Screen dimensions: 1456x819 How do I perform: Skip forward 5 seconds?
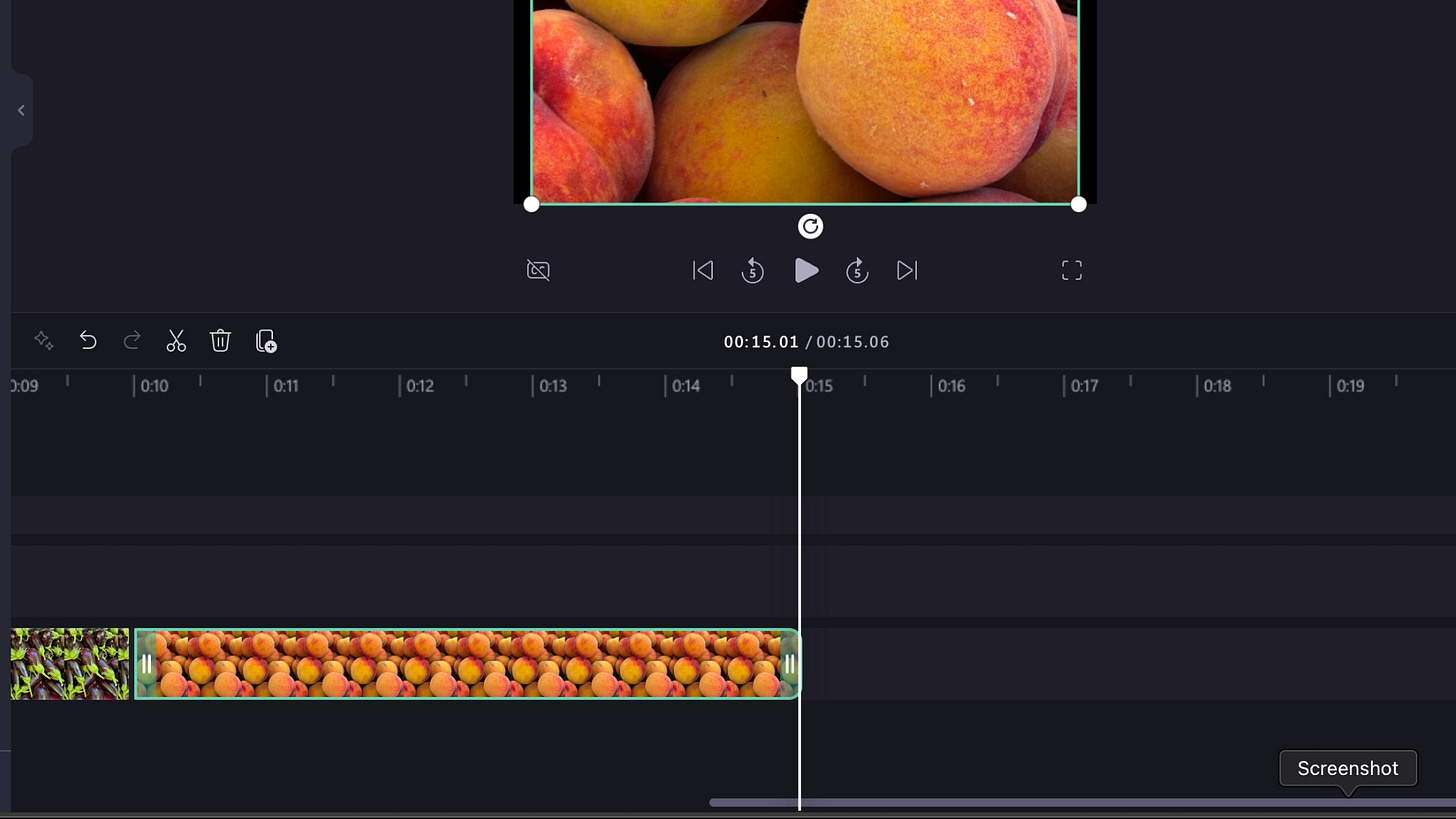[x=857, y=271]
